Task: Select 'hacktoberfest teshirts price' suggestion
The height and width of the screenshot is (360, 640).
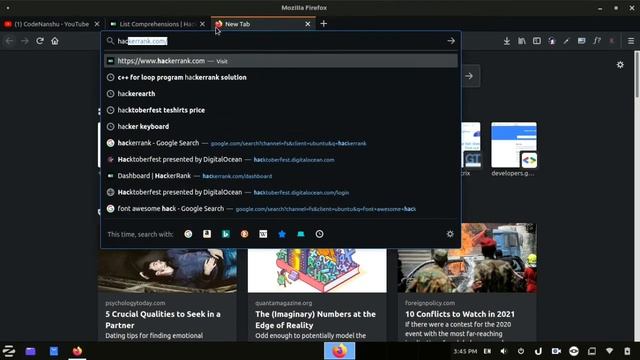Action: coord(281,110)
